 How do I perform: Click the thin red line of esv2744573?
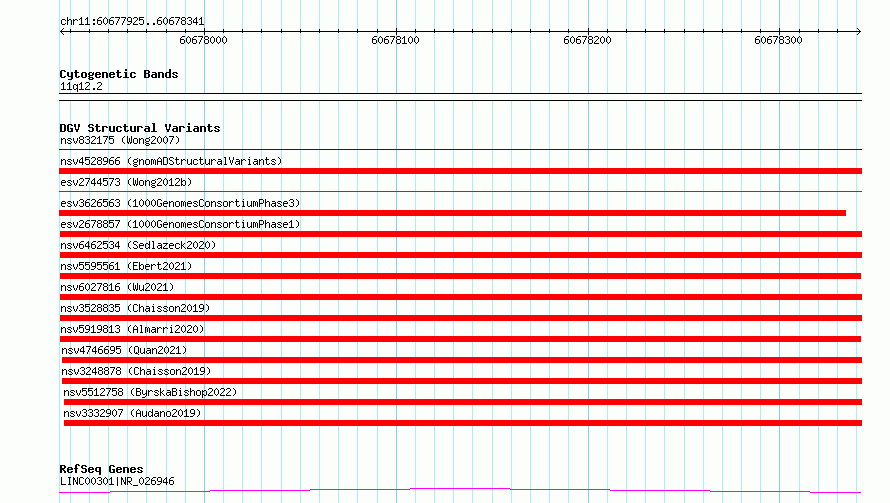[460, 191]
